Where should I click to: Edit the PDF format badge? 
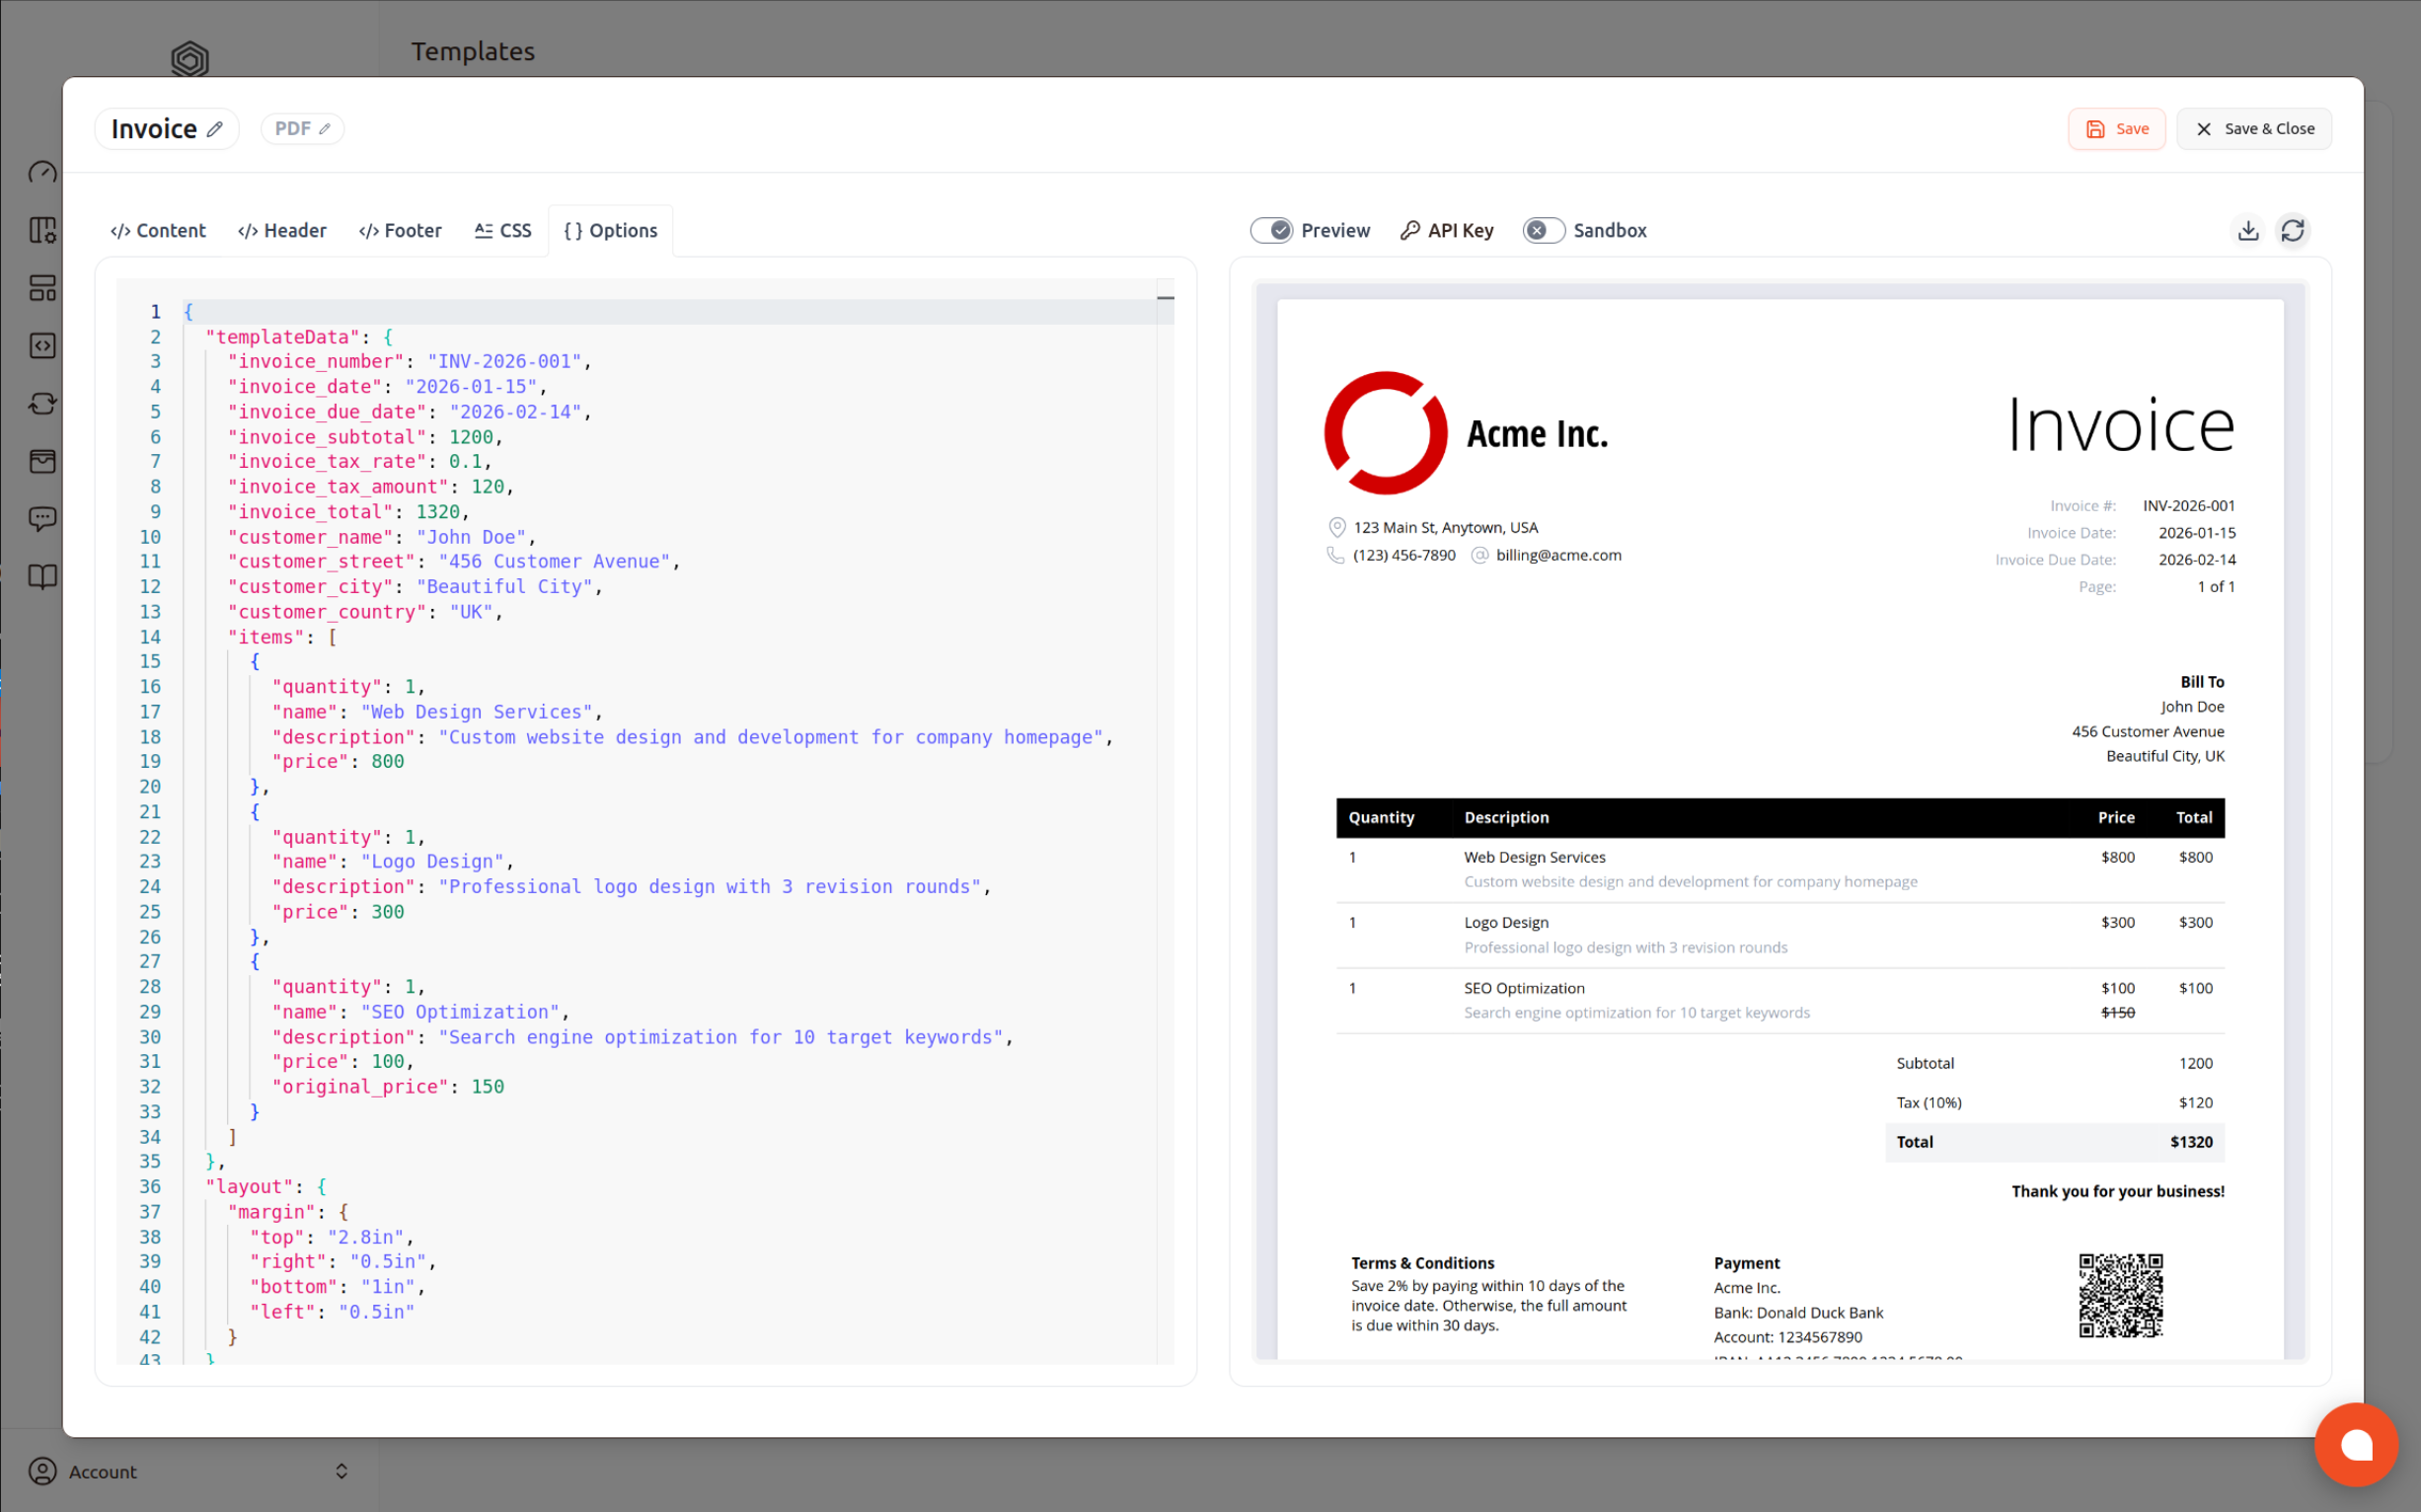tap(302, 129)
